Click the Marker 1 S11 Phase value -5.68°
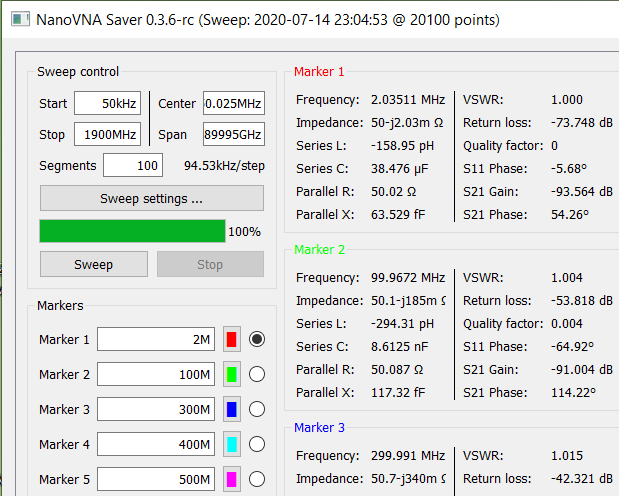 (569, 169)
